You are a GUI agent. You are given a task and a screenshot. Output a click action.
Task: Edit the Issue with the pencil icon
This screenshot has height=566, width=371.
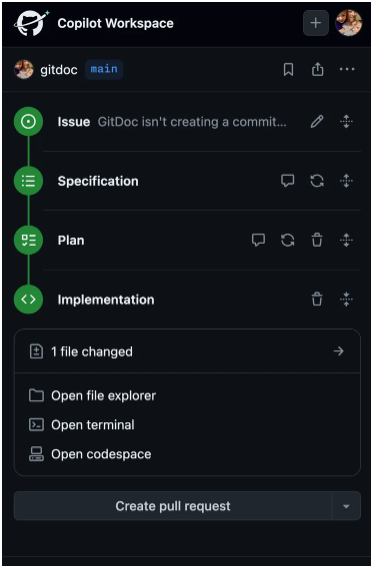coord(317,122)
